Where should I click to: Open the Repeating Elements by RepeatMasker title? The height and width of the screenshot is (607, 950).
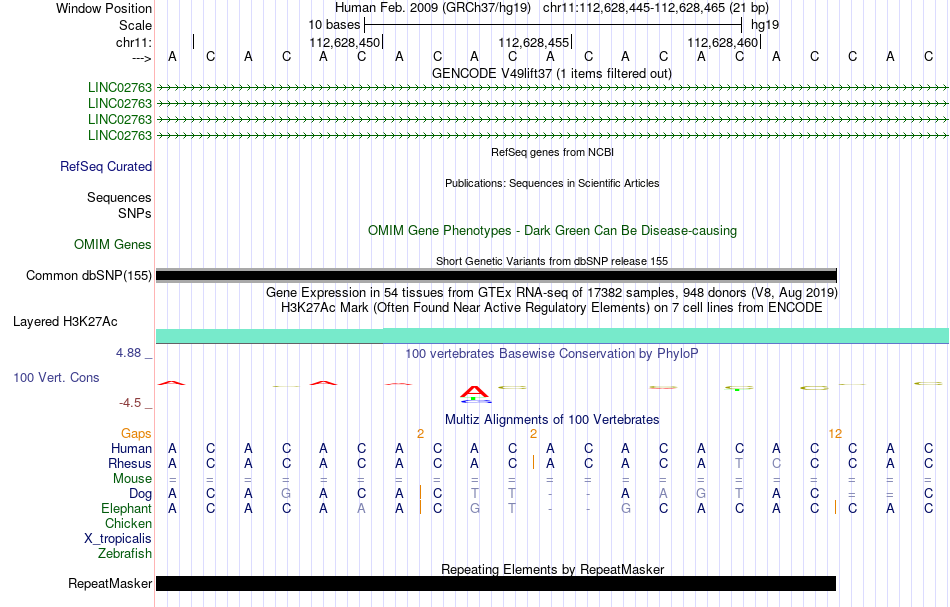tap(552, 569)
